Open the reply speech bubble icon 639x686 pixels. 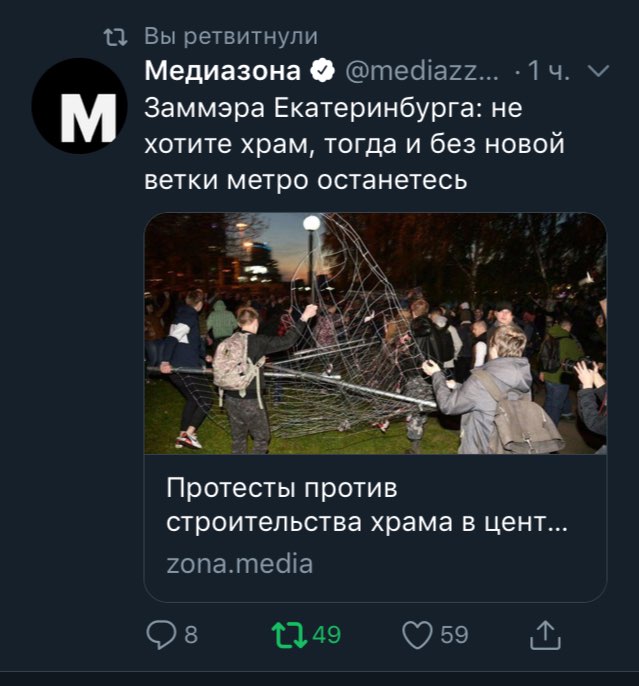pyautogui.click(x=161, y=635)
